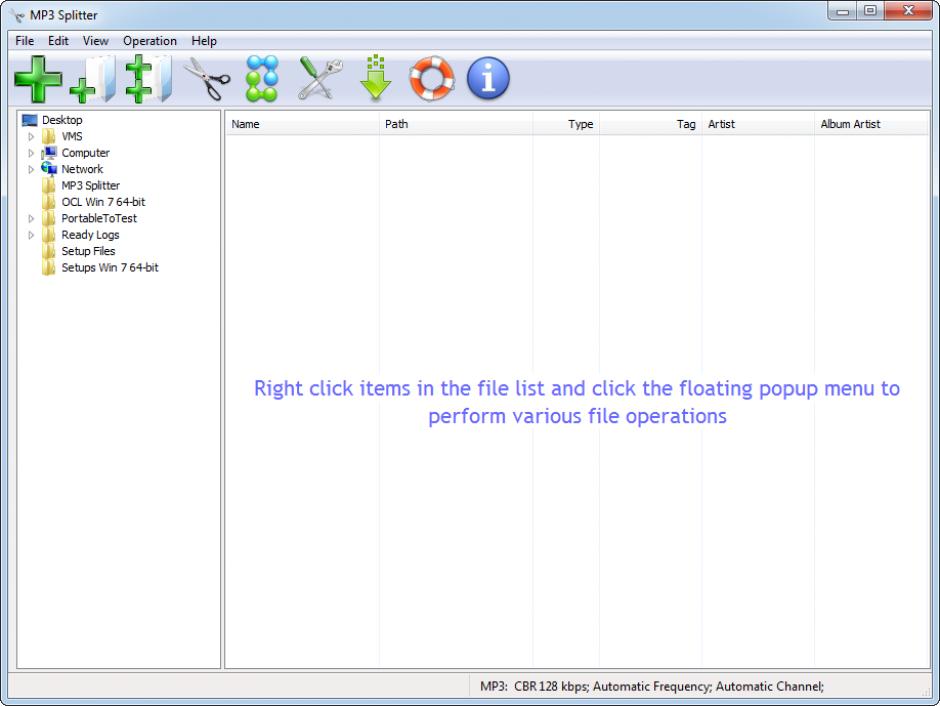
Task: Open the Operation menu
Action: [x=150, y=41]
